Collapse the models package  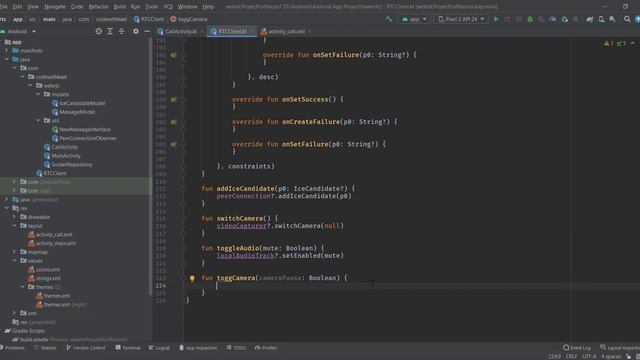click(x=38, y=94)
